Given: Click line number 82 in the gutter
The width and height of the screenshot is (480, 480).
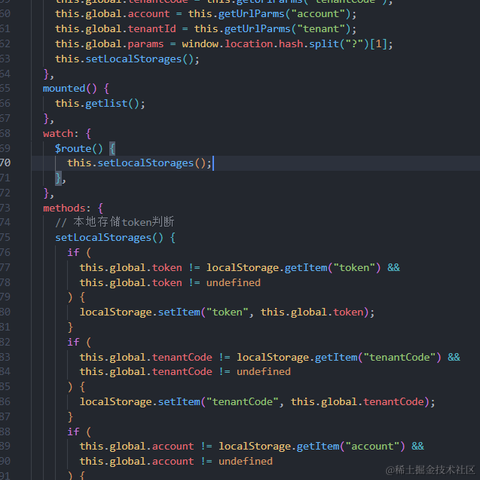Looking at the screenshot, I should [5, 342].
